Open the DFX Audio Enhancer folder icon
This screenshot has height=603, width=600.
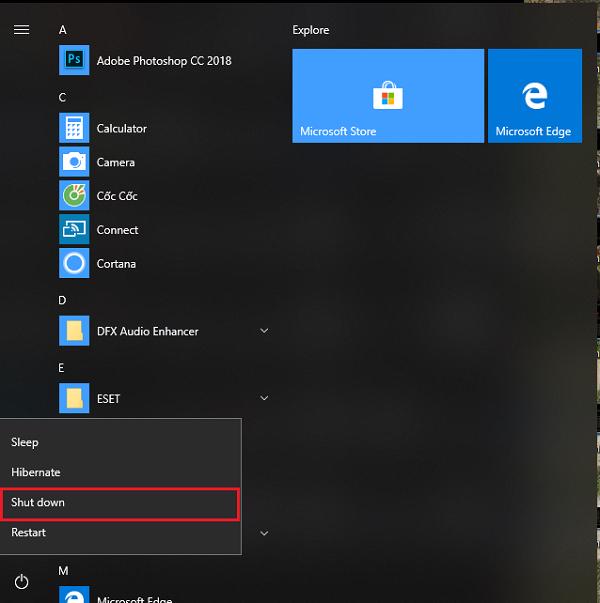pos(74,331)
